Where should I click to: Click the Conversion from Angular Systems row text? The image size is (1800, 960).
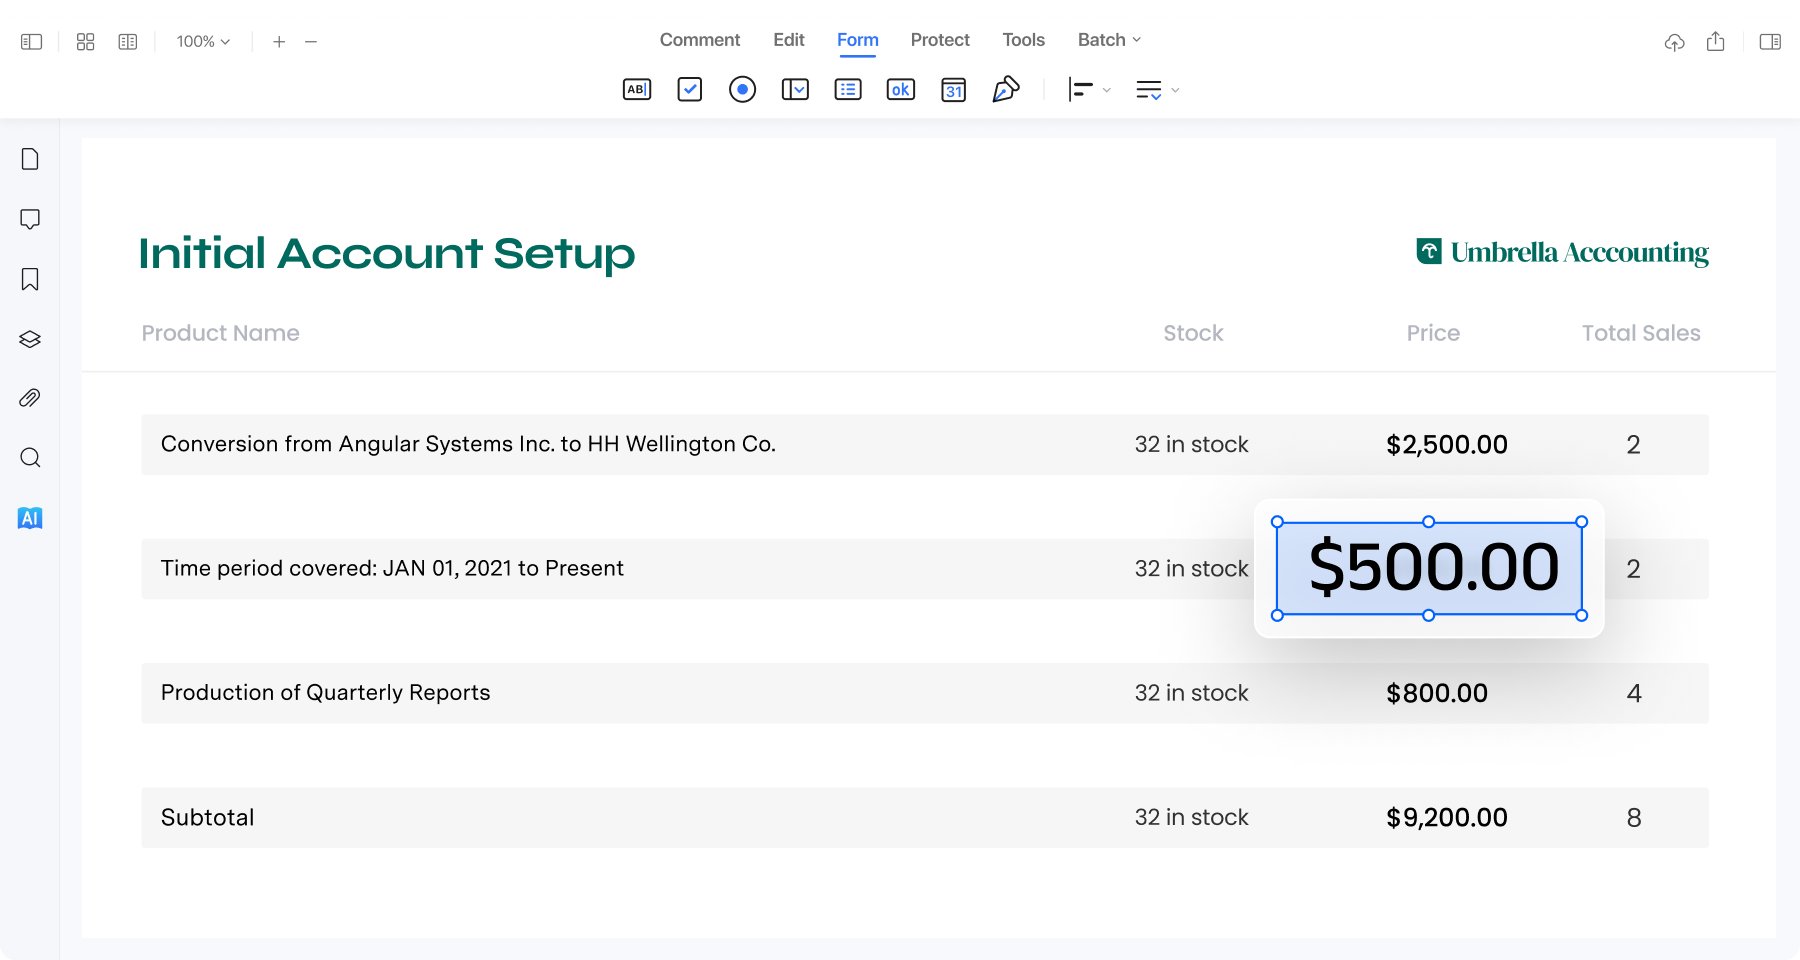(x=468, y=444)
